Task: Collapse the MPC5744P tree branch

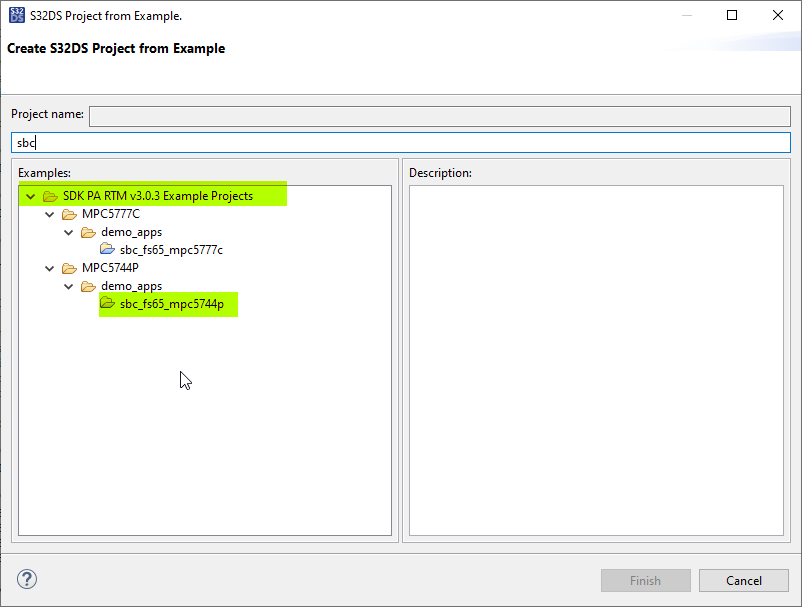Action: pos(49,267)
